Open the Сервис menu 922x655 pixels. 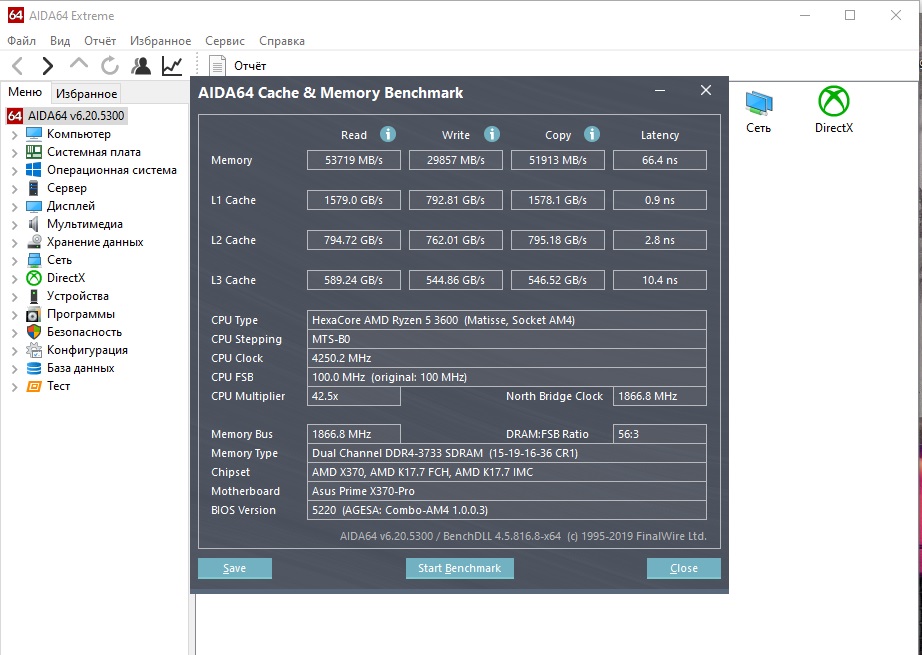point(225,41)
